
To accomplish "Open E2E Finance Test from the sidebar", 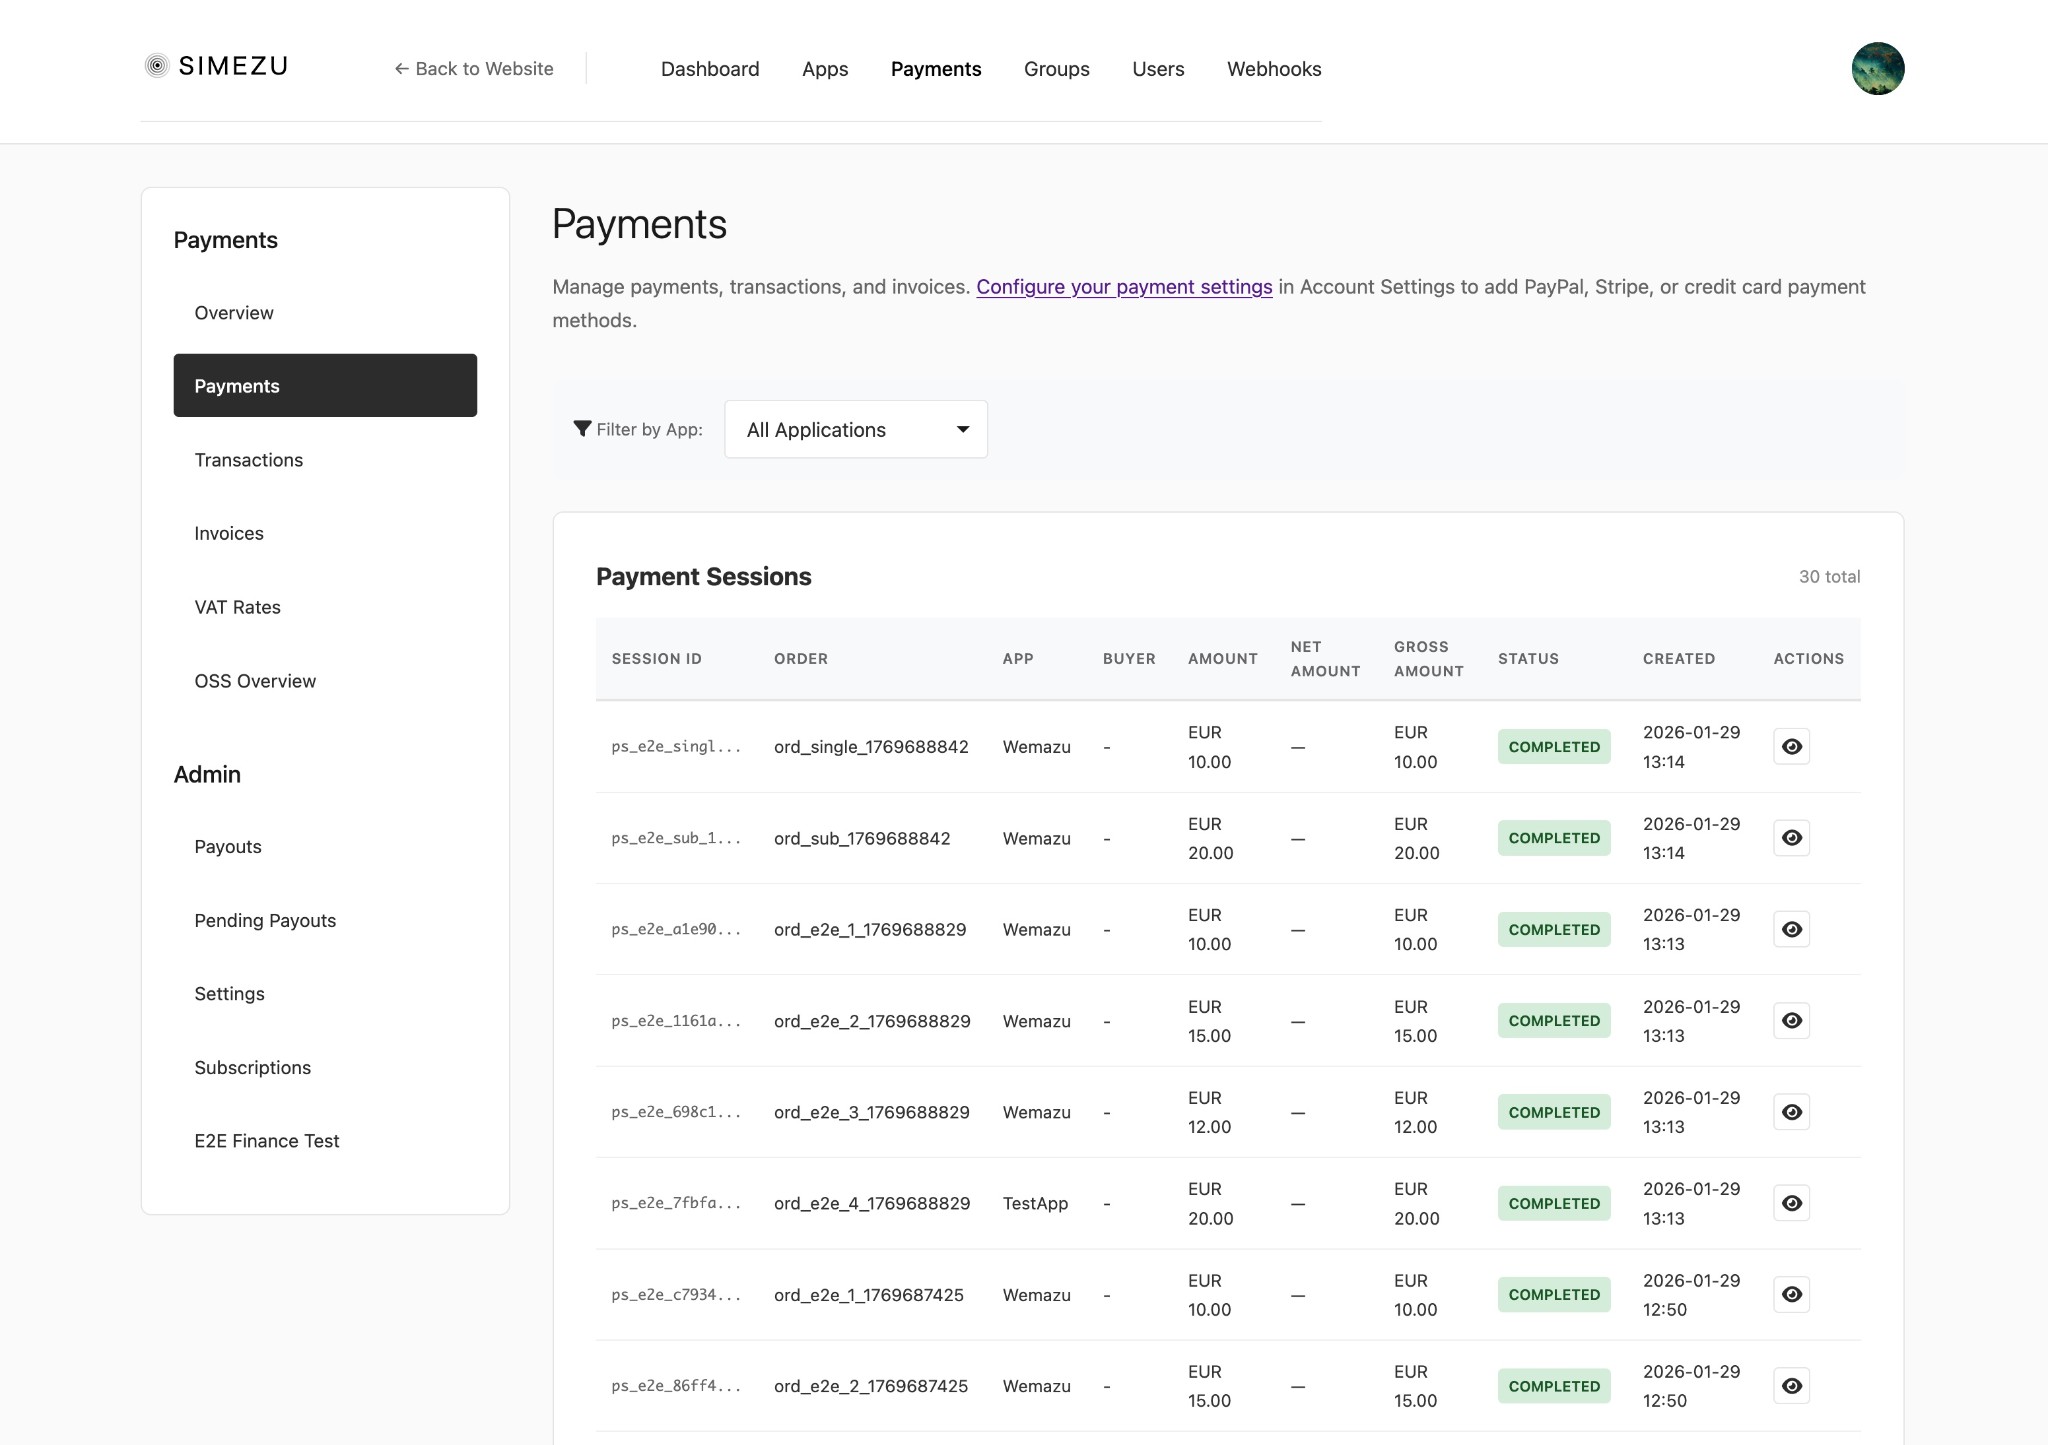I will [x=267, y=1140].
